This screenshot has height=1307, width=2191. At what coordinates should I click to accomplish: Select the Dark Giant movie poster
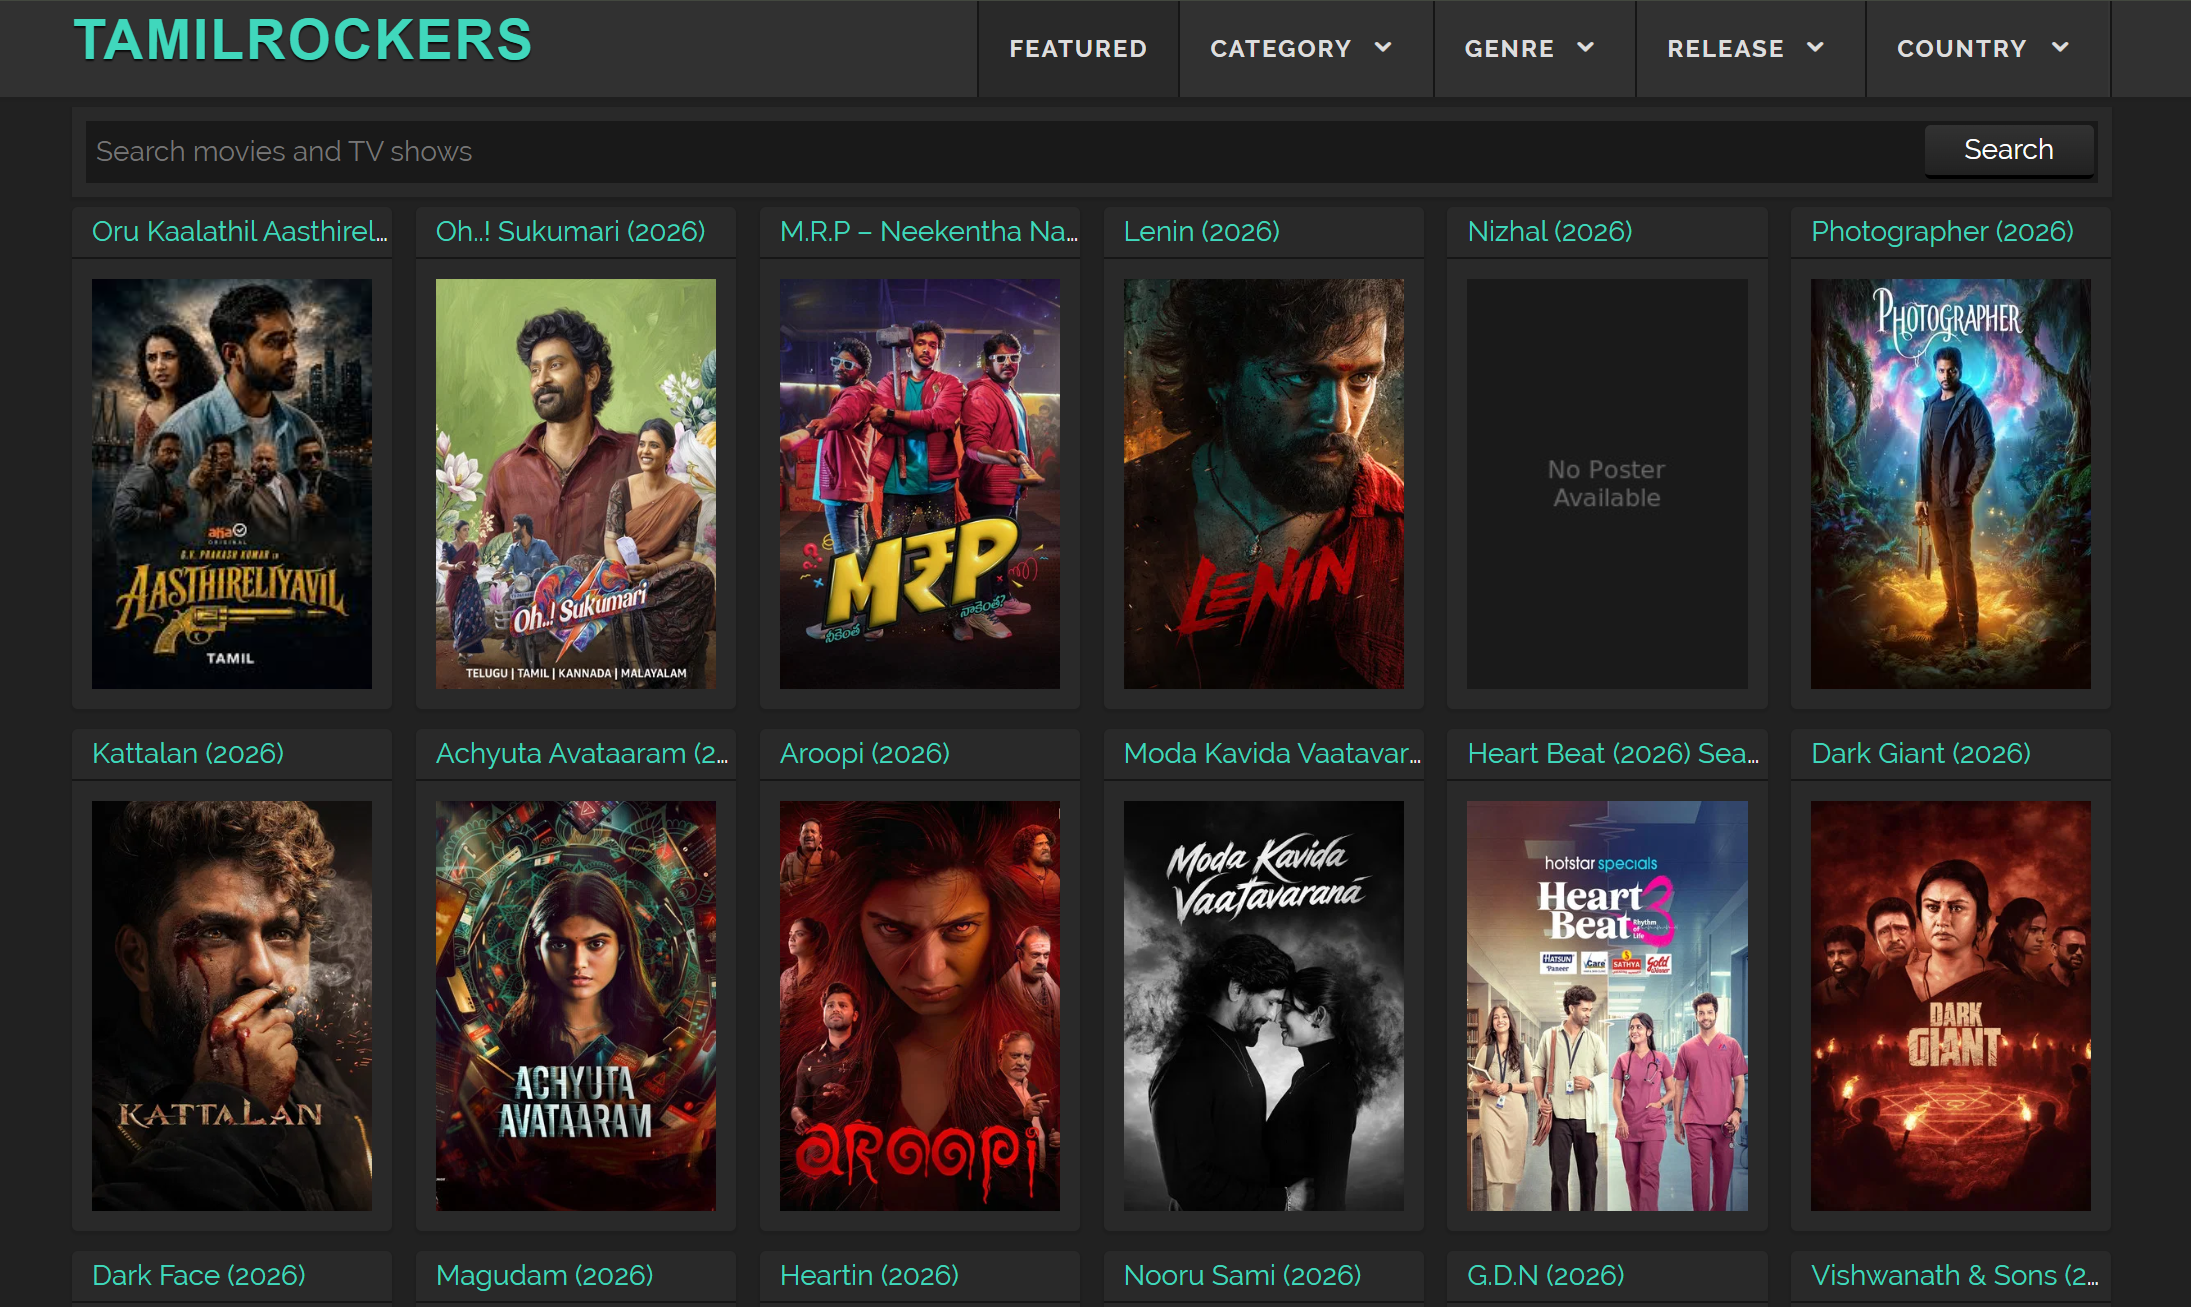(1951, 1006)
